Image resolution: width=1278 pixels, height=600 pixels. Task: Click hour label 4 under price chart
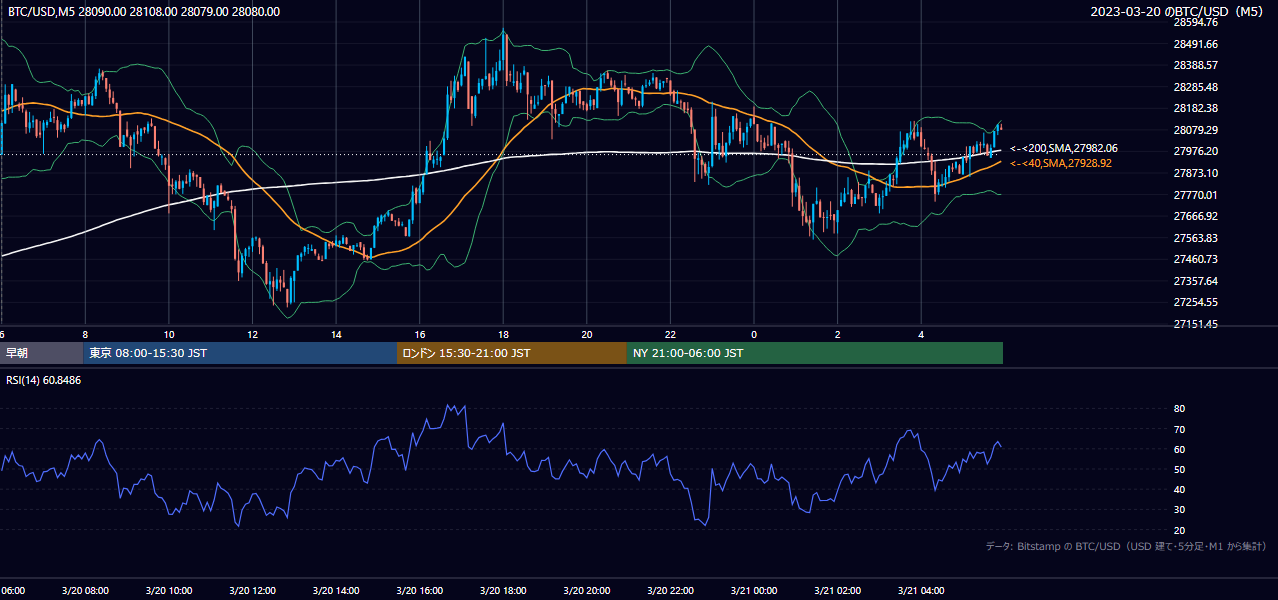point(921,335)
